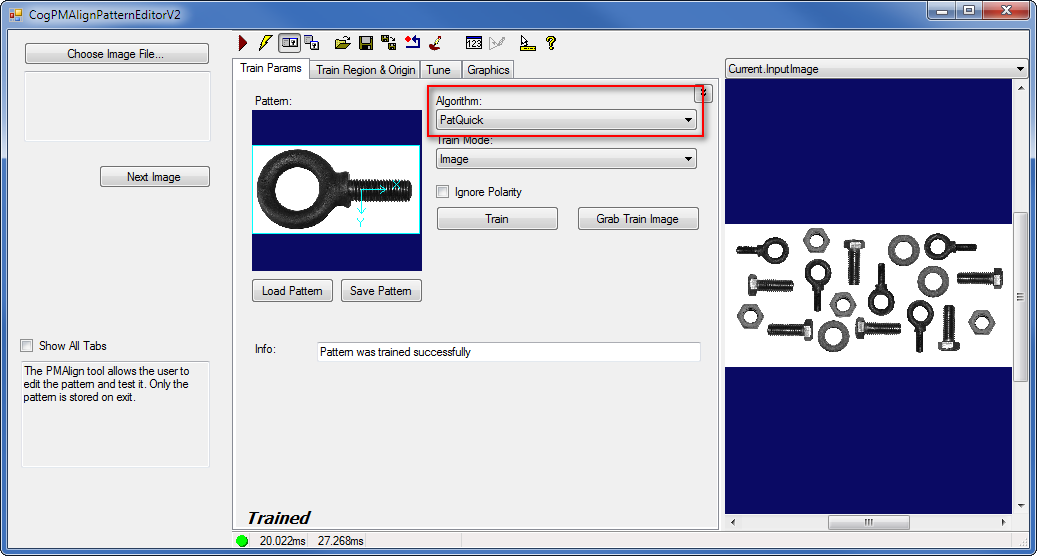Click the open folder icon in toolbar
The height and width of the screenshot is (556, 1037).
click(x=342, y=43)
